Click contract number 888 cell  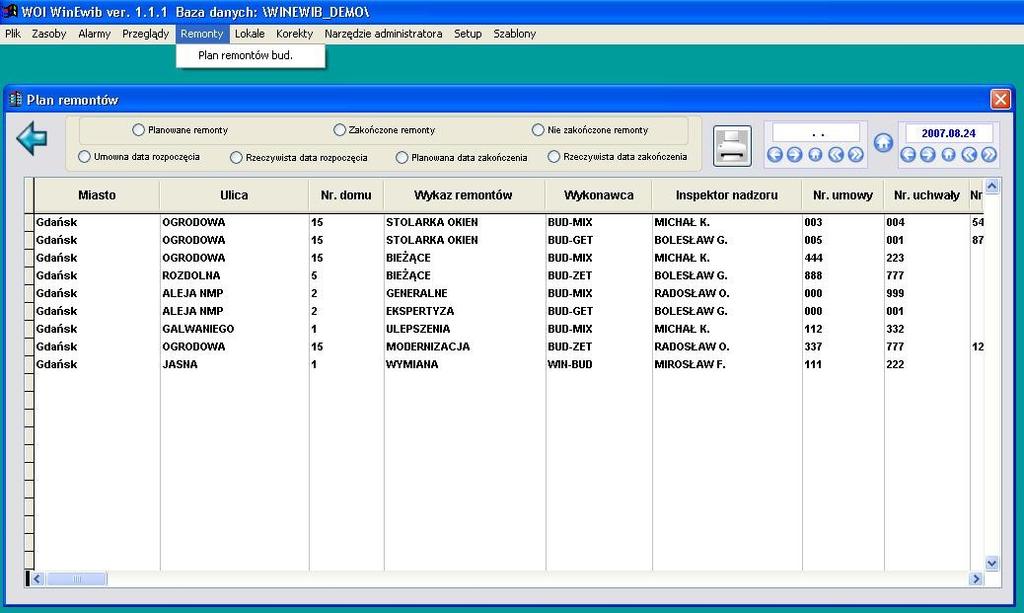coord(843,275)
